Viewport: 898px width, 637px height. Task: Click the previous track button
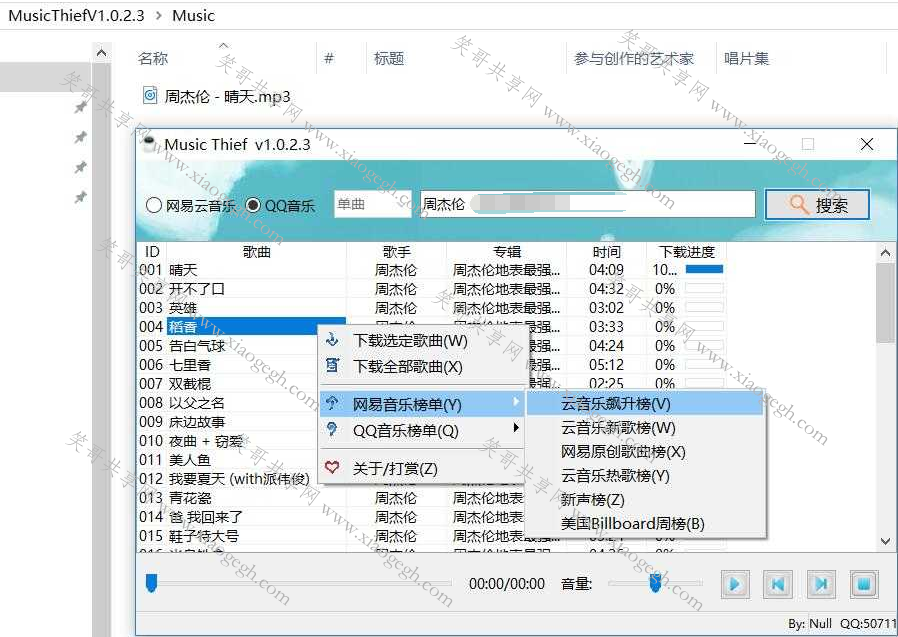tap(778, 584)
